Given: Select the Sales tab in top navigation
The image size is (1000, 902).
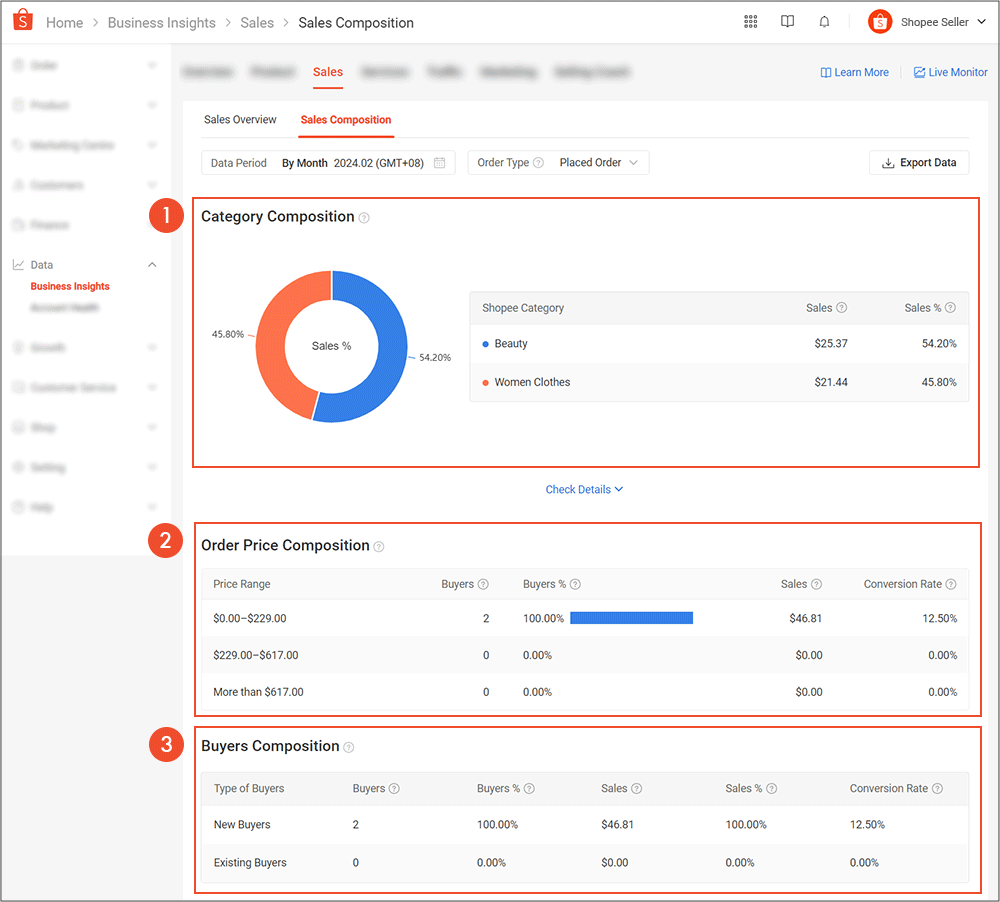Looking at the screenshot, I should click(327, 72).
